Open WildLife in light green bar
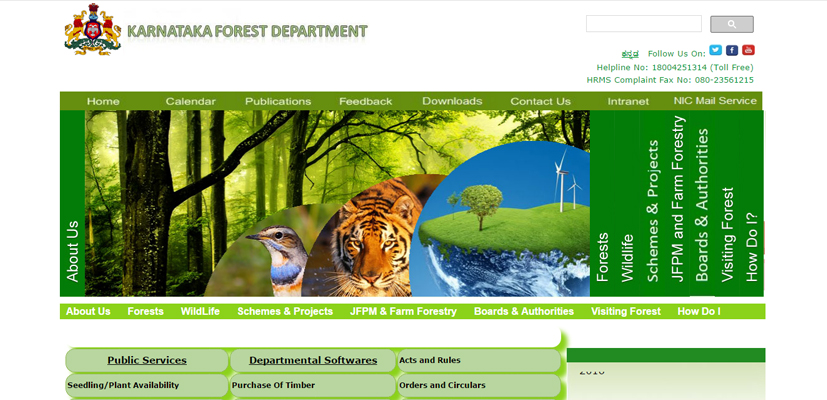Screen dimensions: 827x400 click(200, 311)
